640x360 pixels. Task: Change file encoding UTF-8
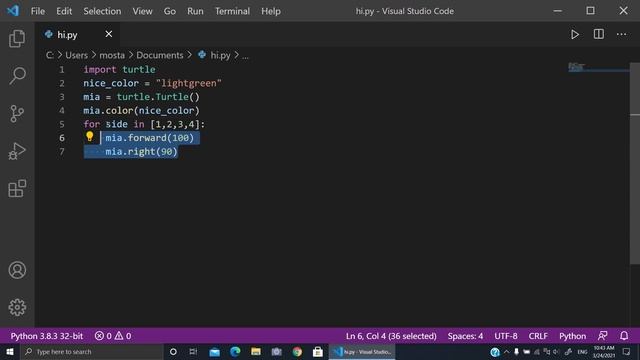(x=506, y=336)
